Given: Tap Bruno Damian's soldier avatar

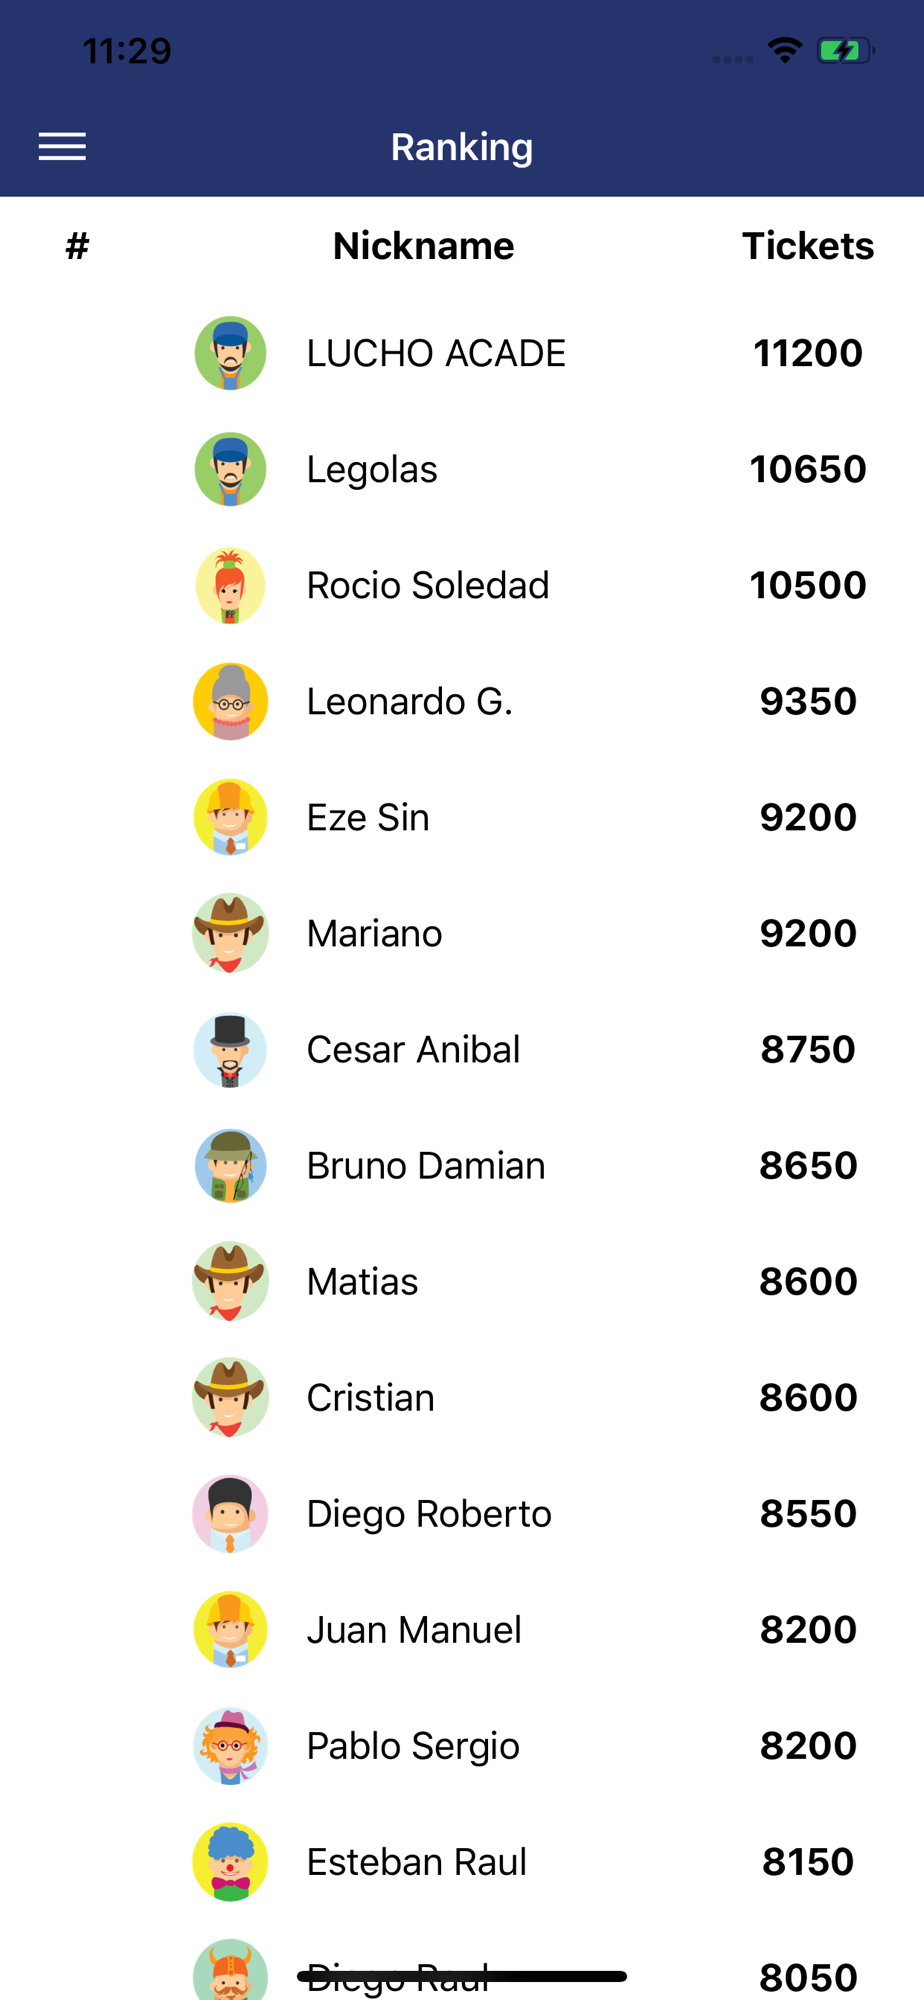Looking at the screenshot, I should (230, 1165).
